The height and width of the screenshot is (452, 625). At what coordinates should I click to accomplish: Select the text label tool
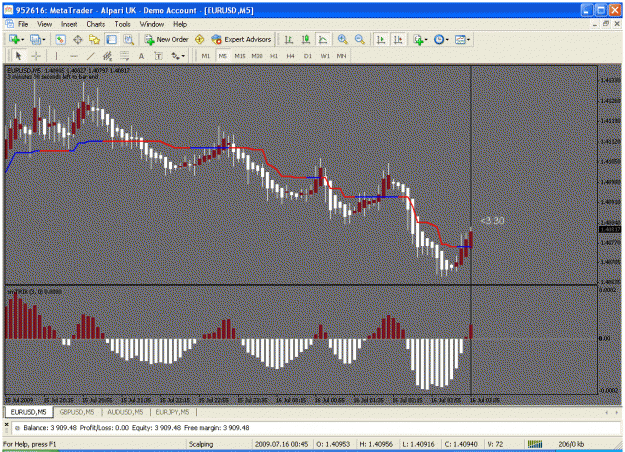pyautogui.click(x=158, y=56)
